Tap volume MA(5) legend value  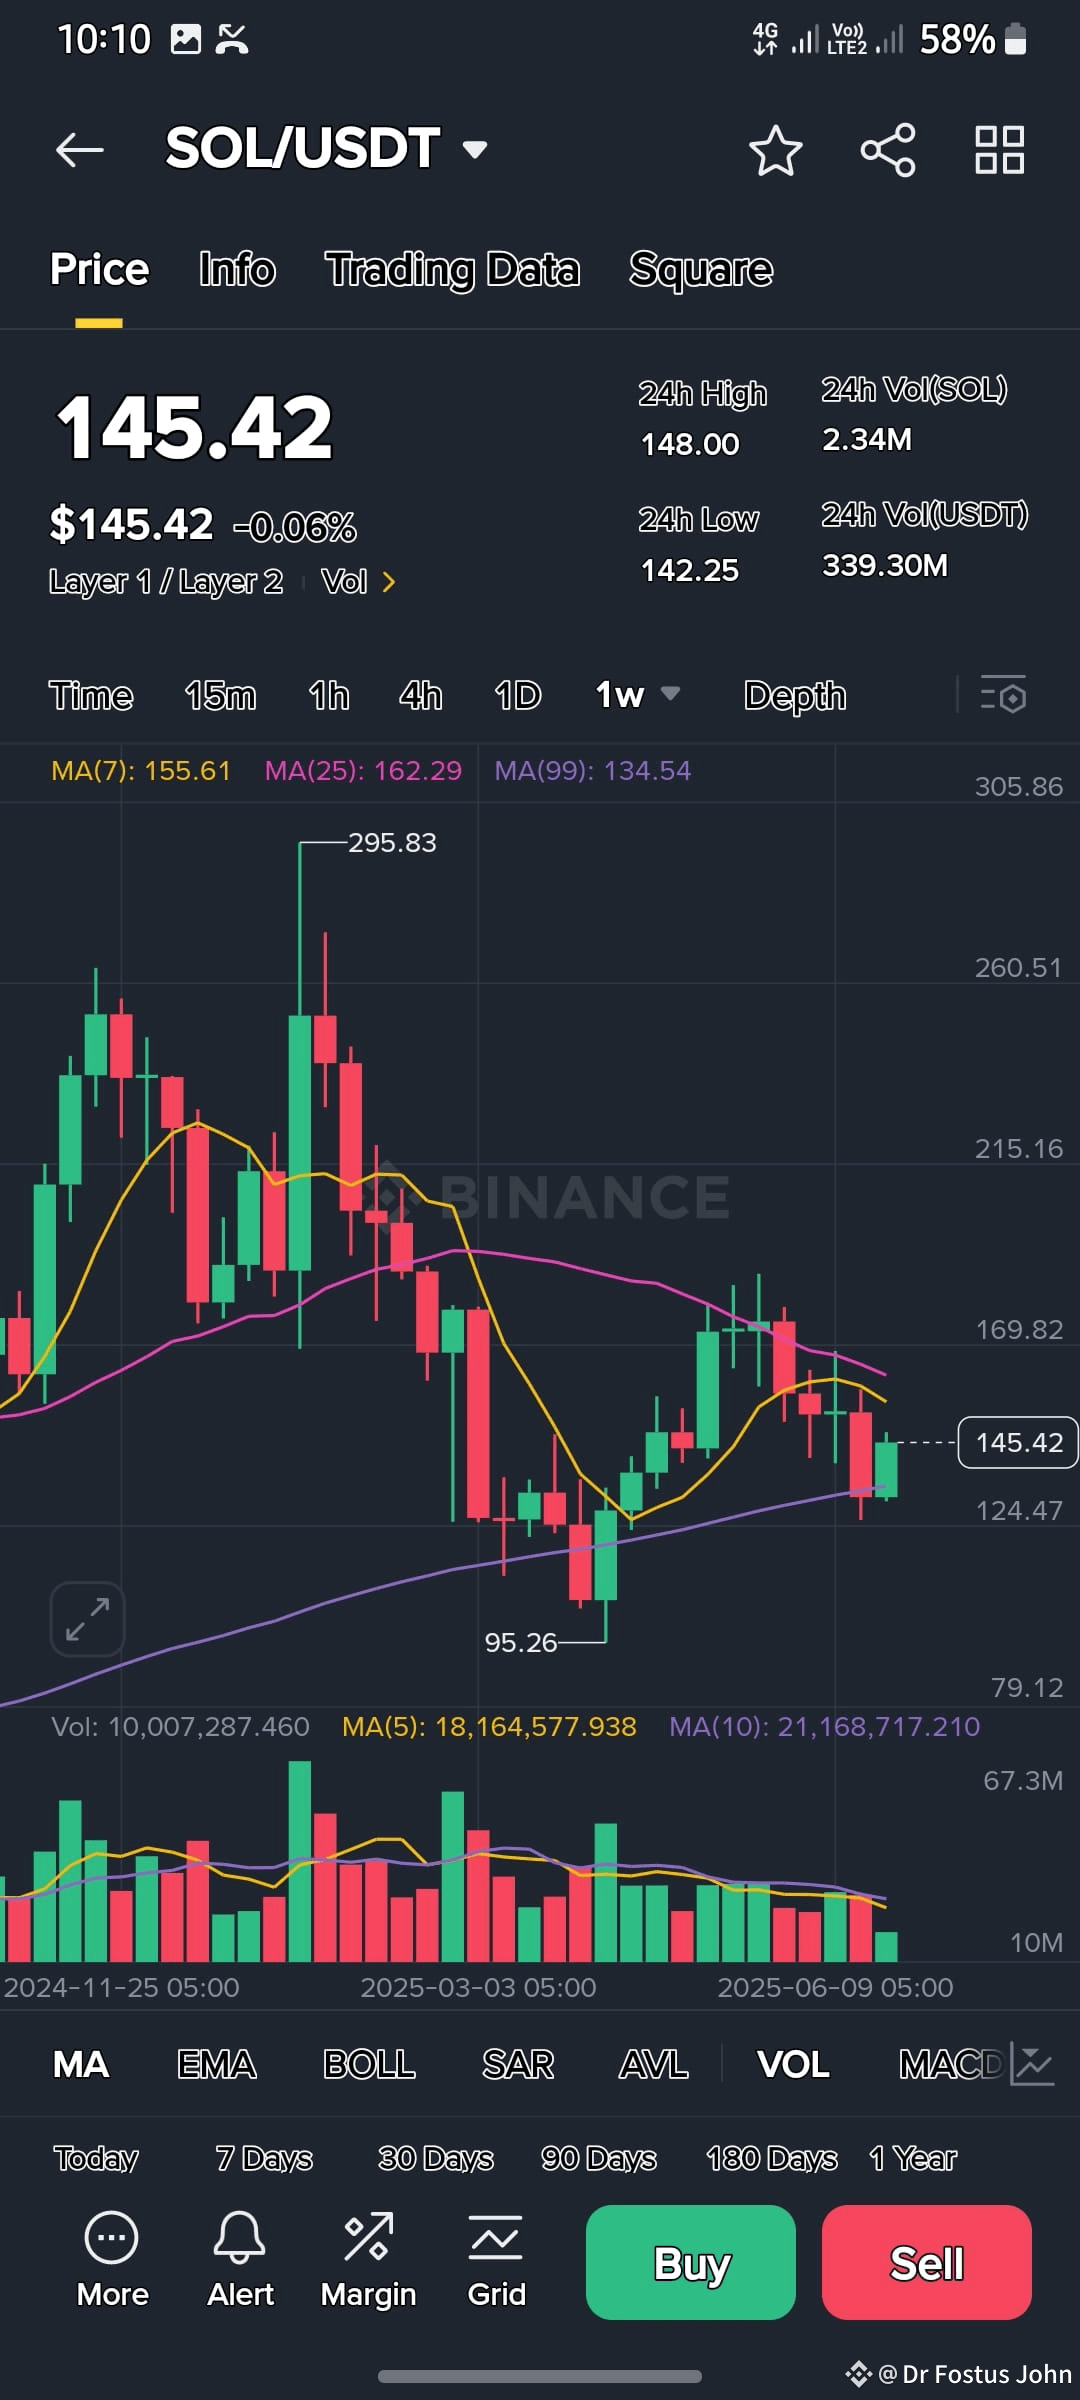(489, 1727)
